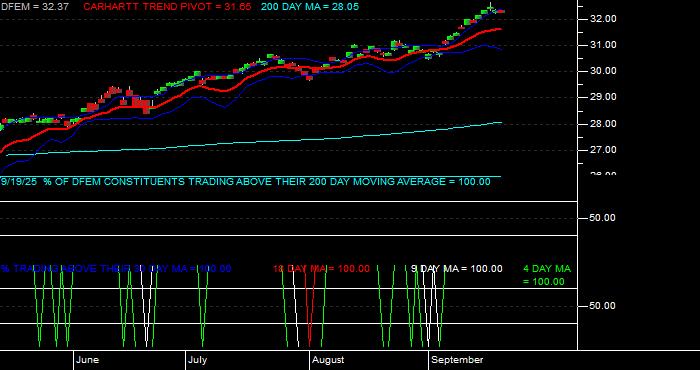Click the DFEM = 32.37 price label

[x=34, y=7]
